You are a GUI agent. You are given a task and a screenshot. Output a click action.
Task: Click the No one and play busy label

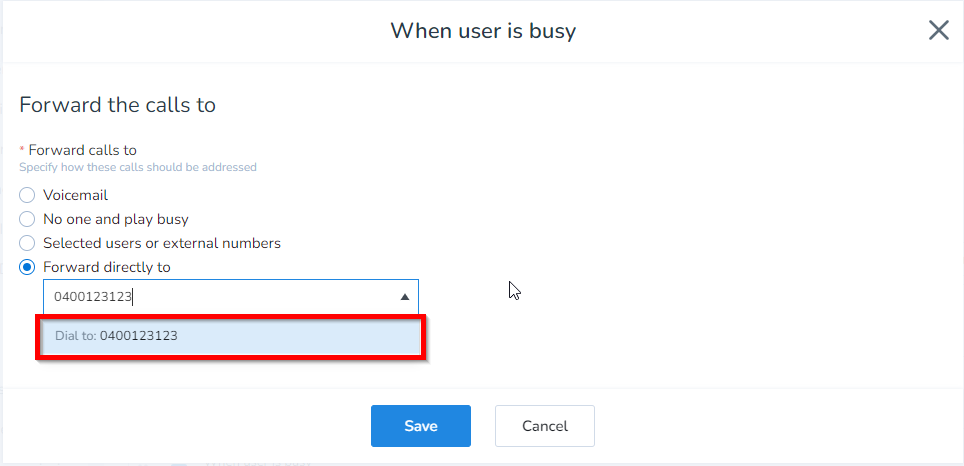click(x=115, y=219)
